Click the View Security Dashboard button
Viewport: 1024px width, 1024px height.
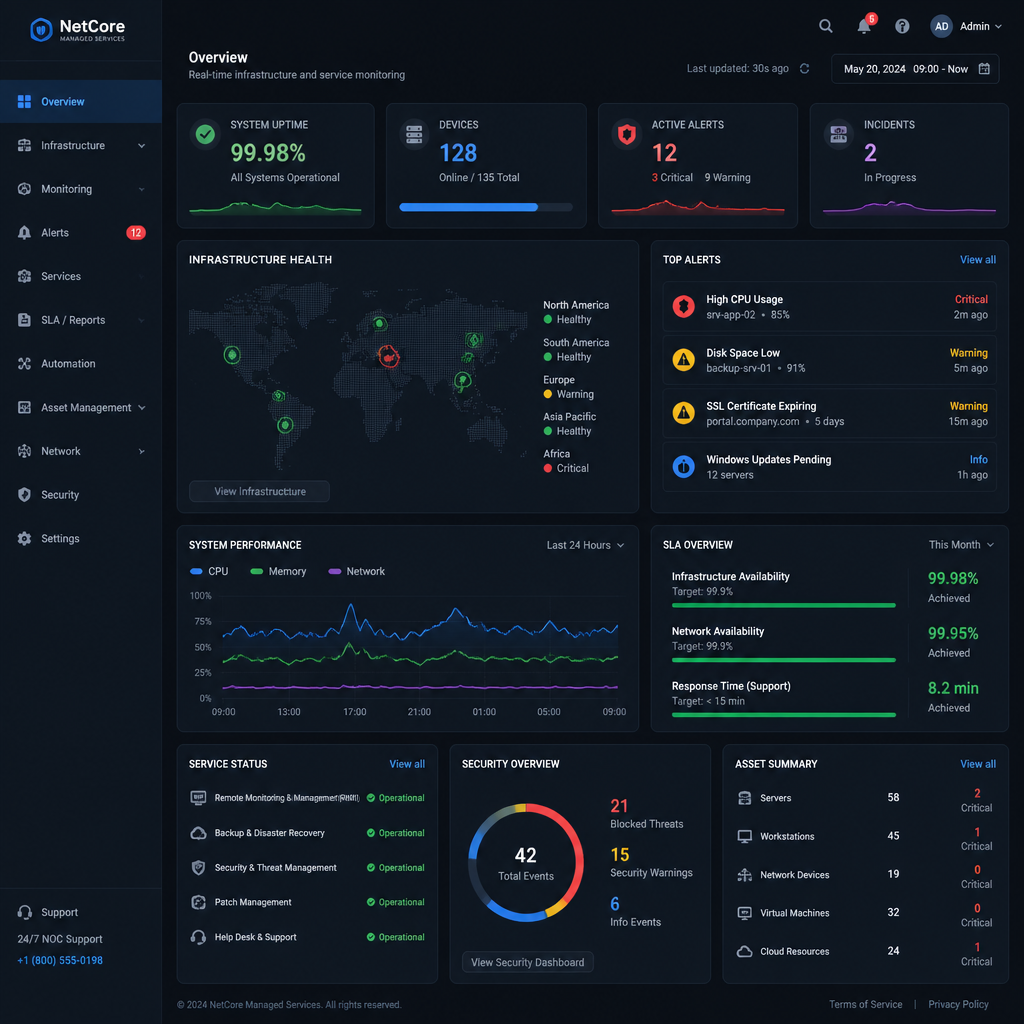528,962
